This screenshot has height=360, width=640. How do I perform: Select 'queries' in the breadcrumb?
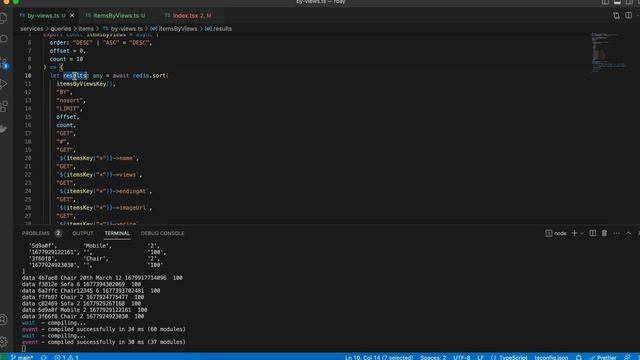point(61,29)
